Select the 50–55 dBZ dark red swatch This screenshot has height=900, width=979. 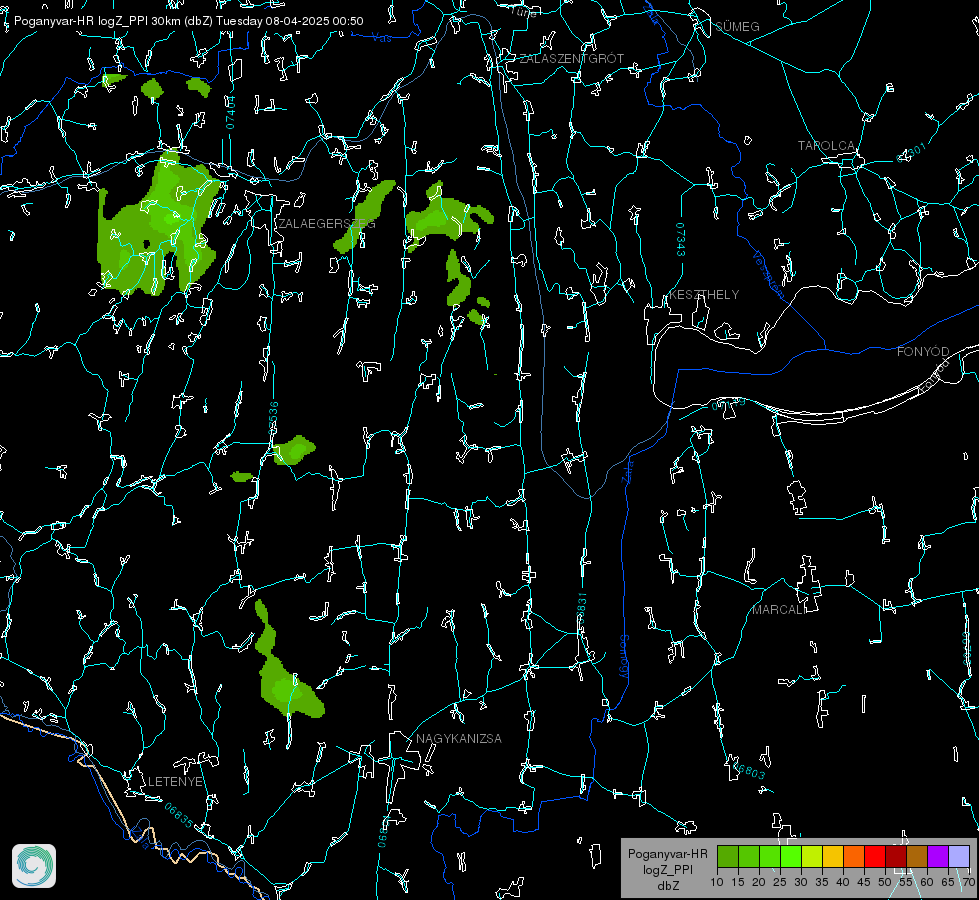click(896, 856)
